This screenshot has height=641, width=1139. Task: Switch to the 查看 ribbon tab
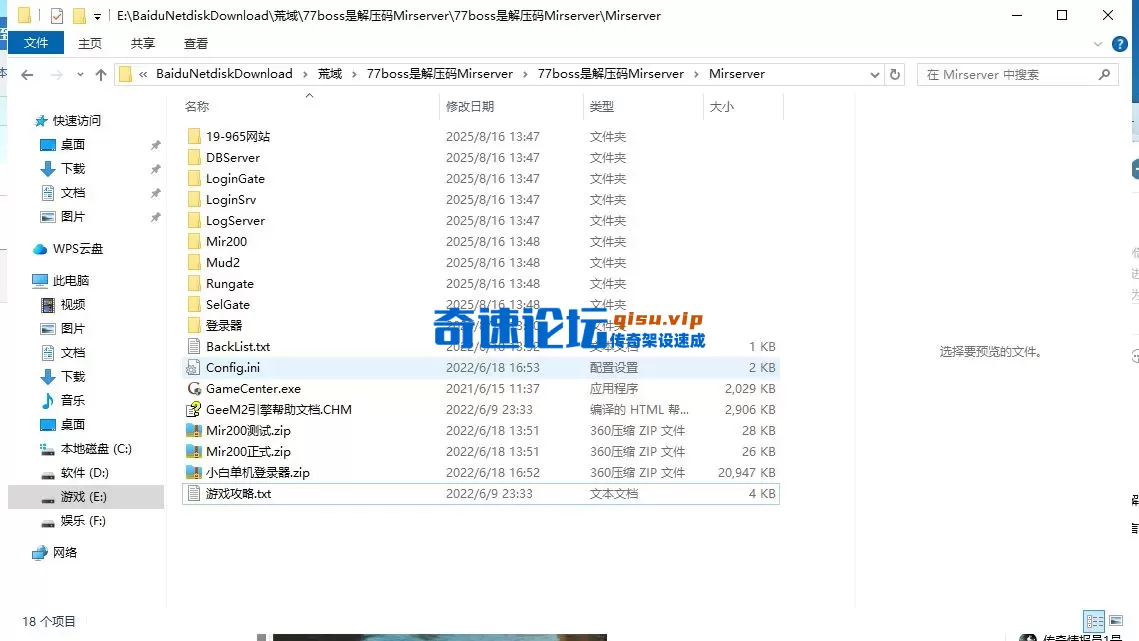tap(196, 43)
